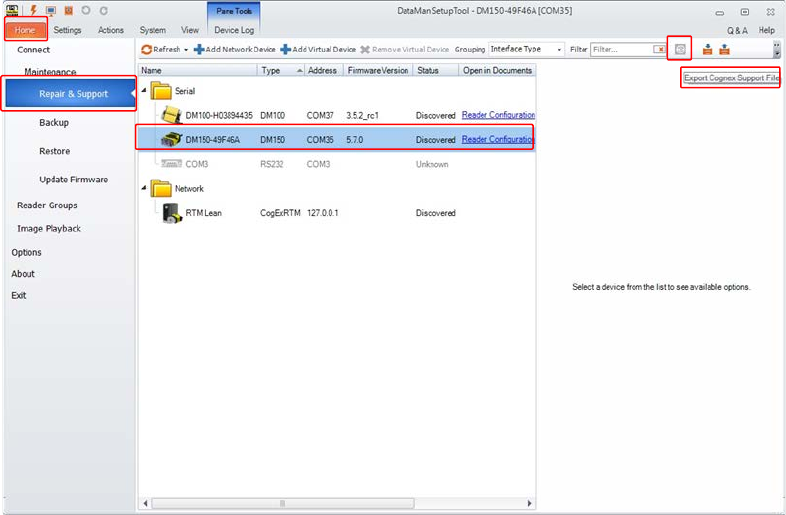Click the DM150 reader device icon
Screen dimensions: 786x515
(171, 139)
